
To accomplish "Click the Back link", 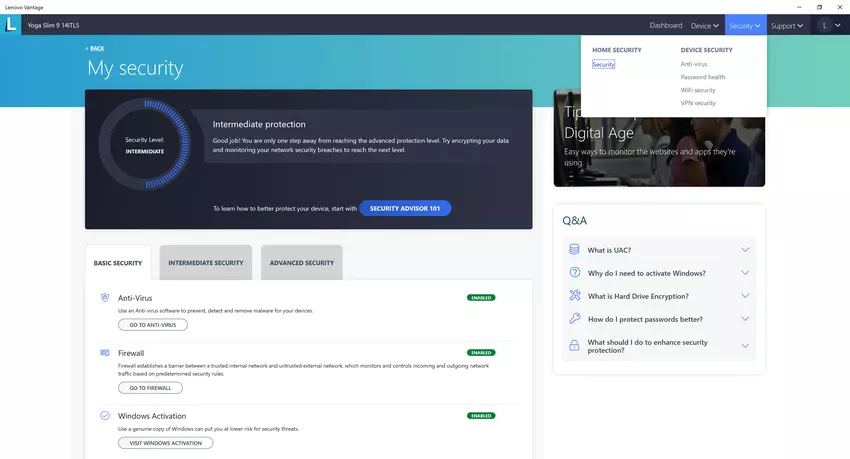I will (95, 48).
